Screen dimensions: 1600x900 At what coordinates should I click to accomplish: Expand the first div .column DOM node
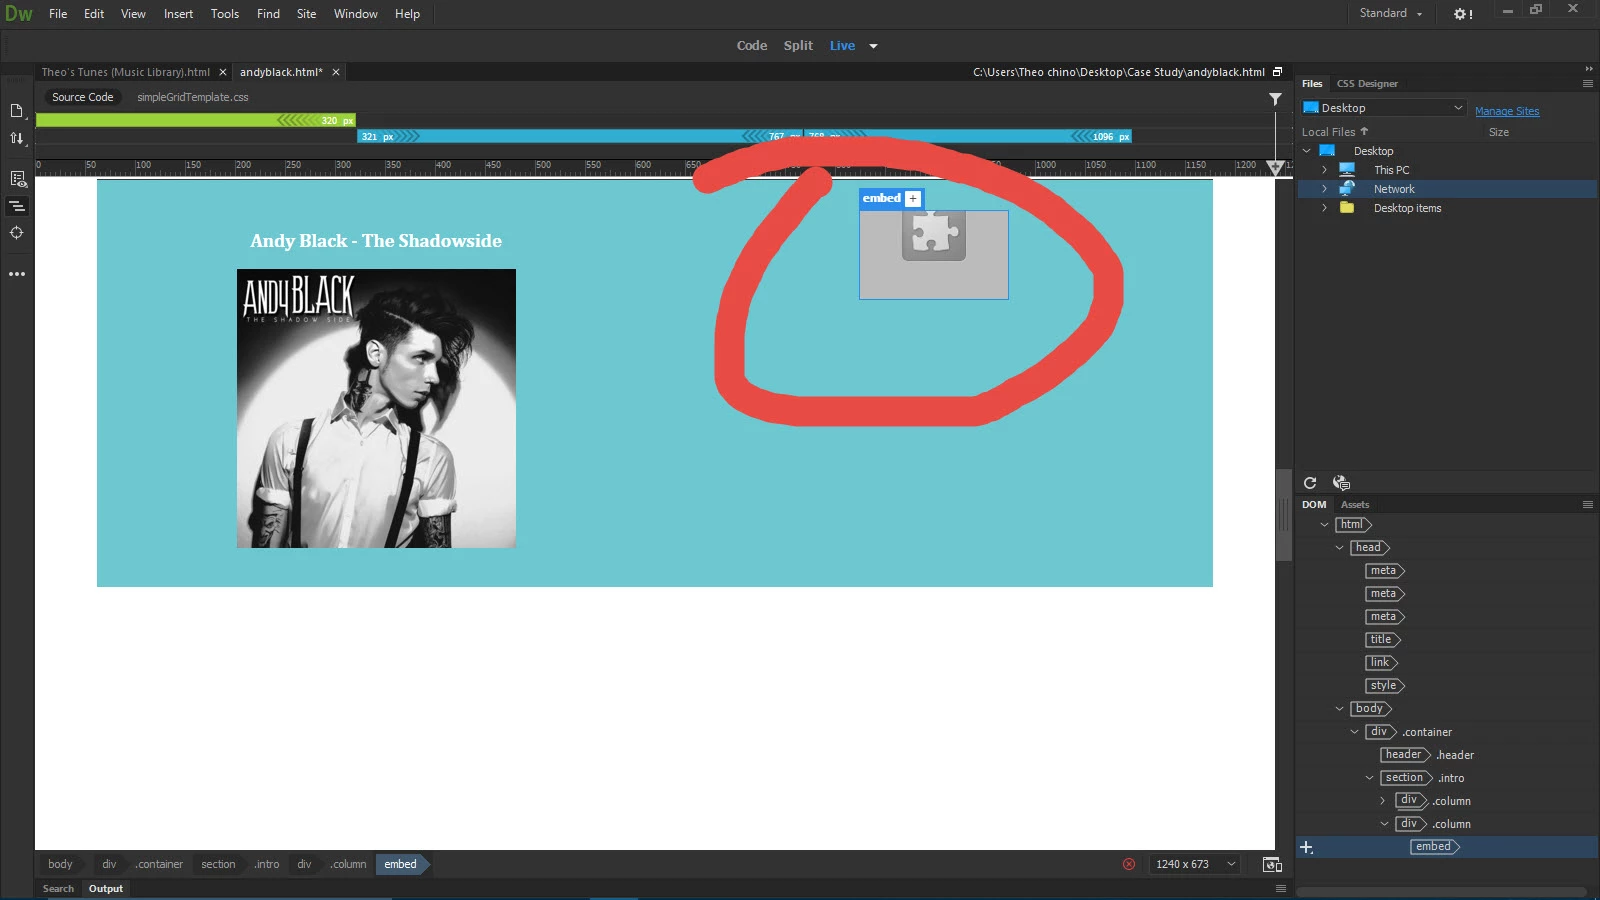click(x=1384, y=801)
